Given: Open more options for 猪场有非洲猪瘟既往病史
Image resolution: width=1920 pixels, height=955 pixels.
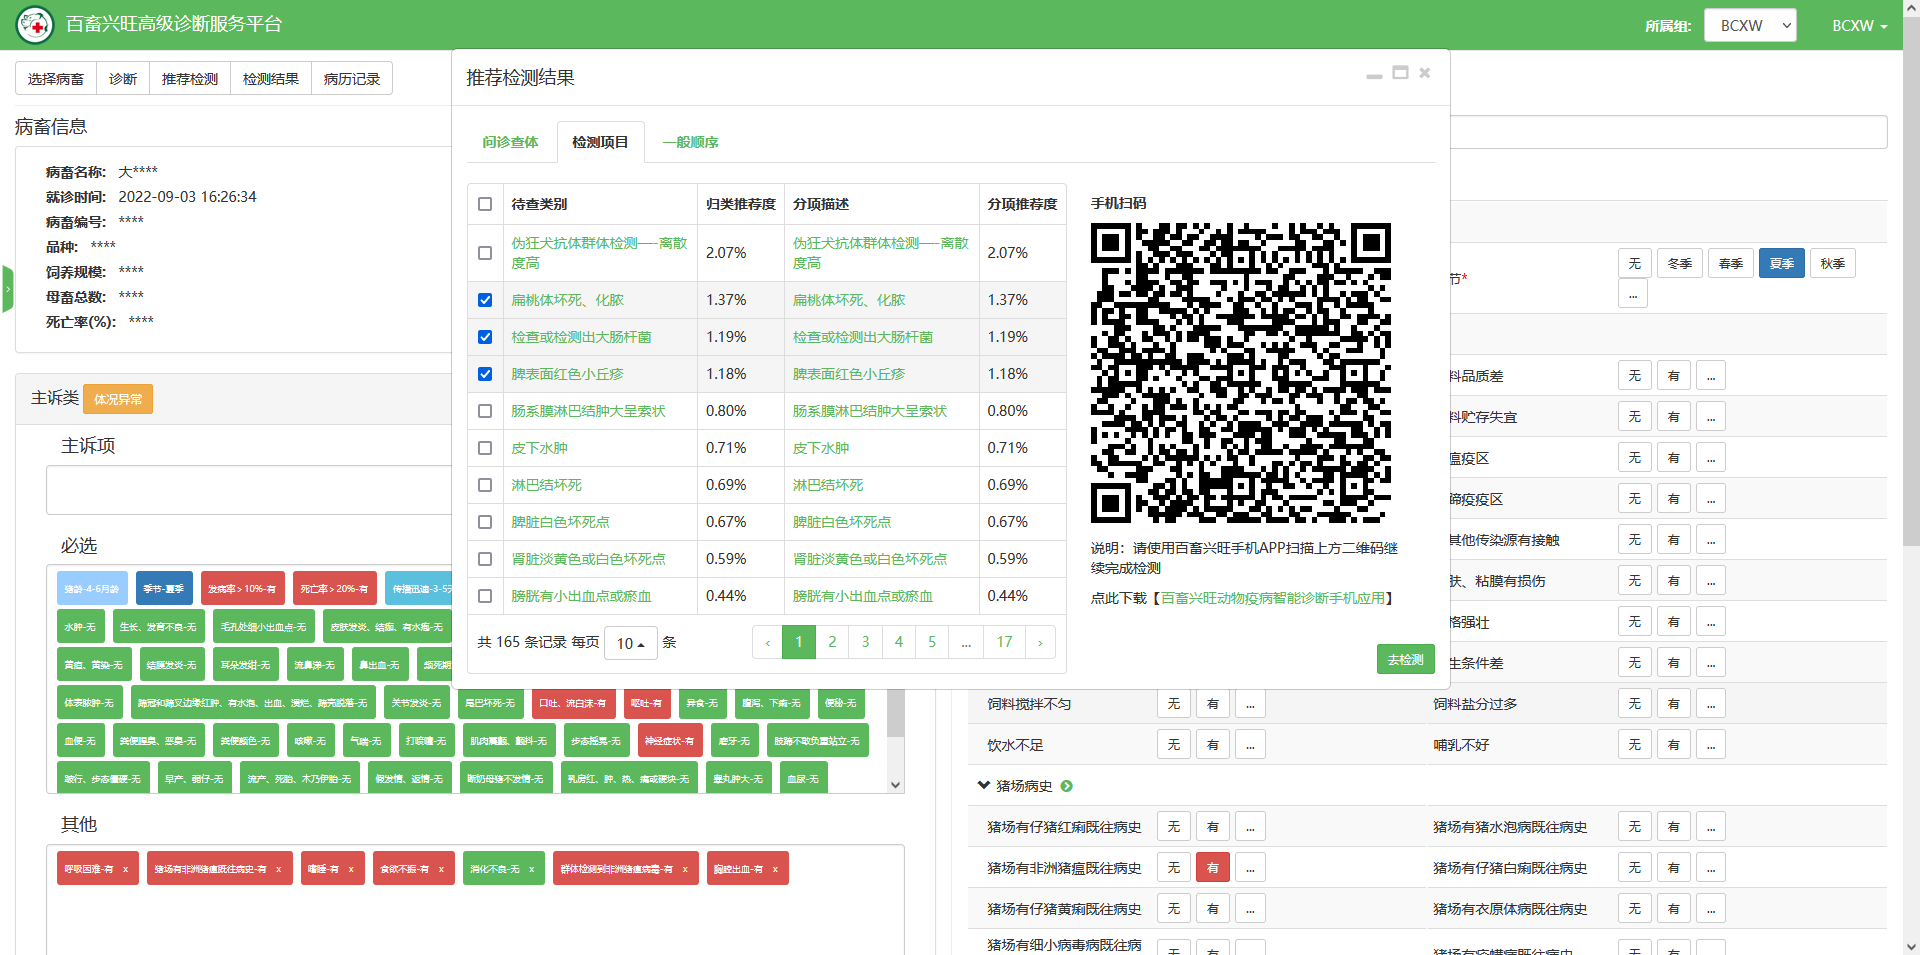Looking at the screenshot, I should pos(1250,868).
